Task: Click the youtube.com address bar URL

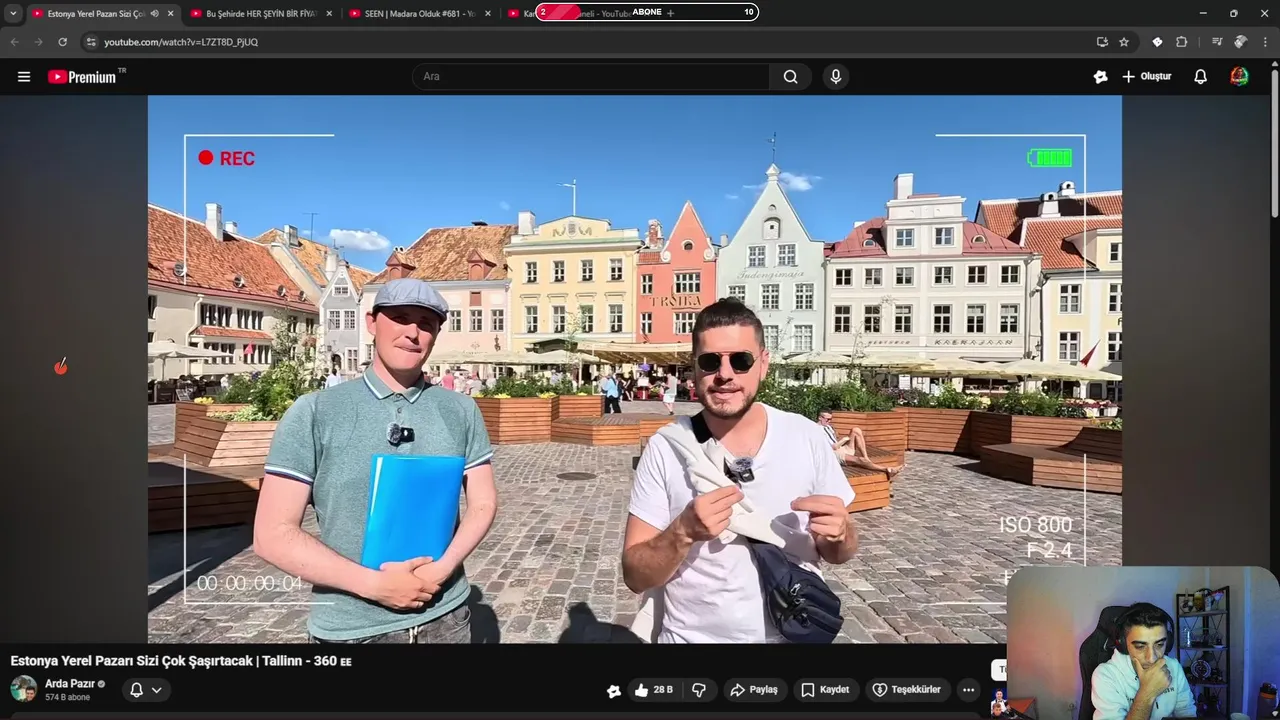Action: point(181,42)
